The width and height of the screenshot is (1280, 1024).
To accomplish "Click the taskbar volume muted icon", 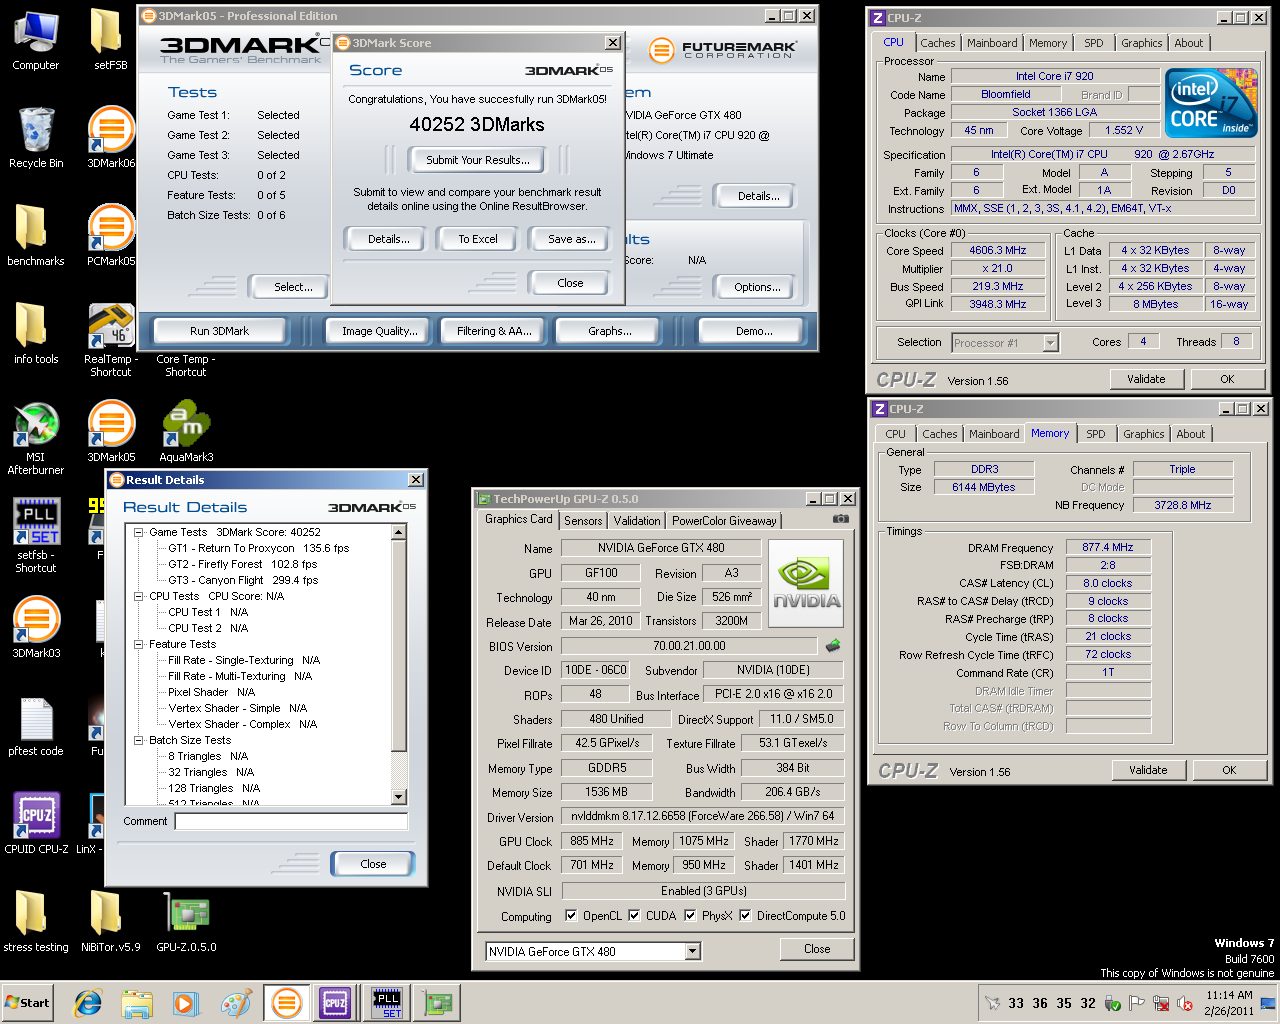I will [x=1185, y=1003].
